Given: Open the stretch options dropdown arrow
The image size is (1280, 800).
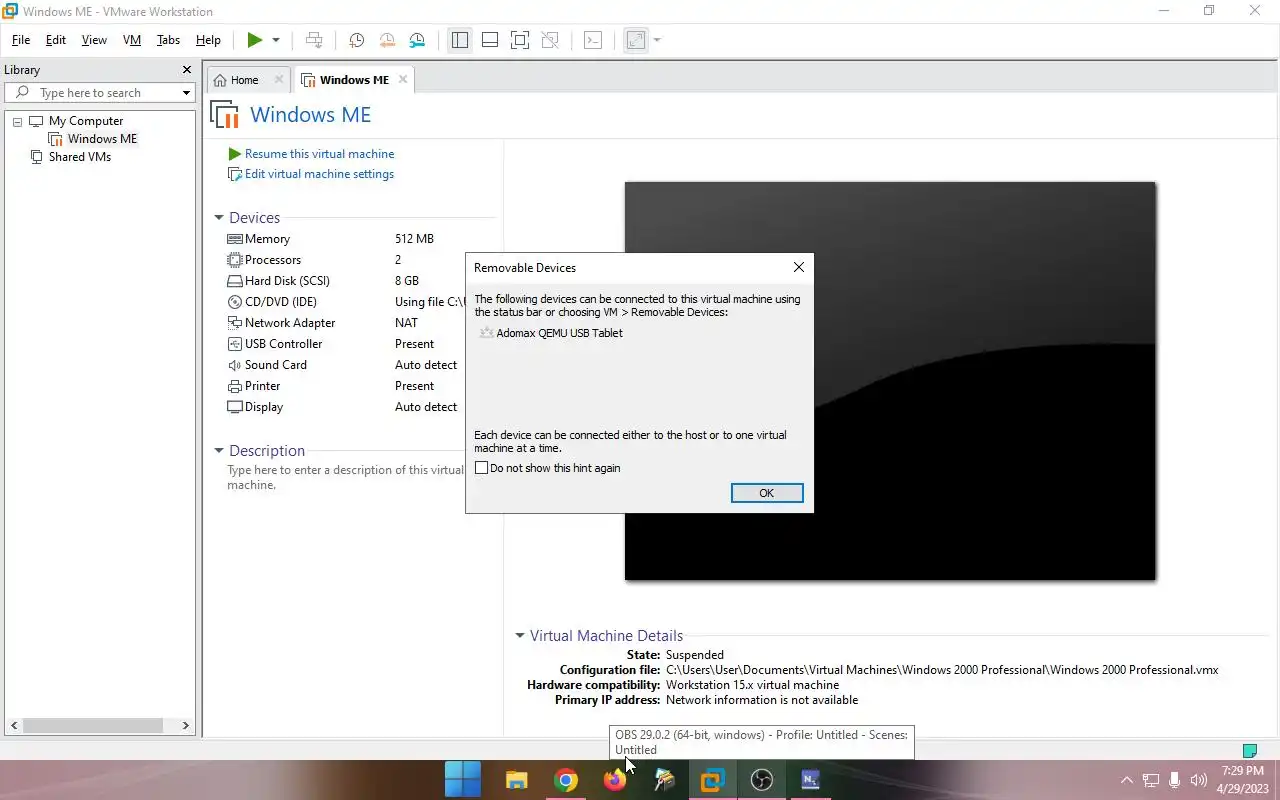Looking at the screenshot, I should [x=657, y=40].
